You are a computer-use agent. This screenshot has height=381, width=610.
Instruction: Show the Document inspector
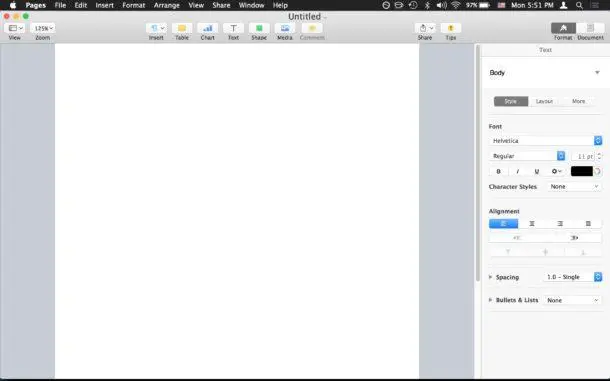(x=590, y=28)
